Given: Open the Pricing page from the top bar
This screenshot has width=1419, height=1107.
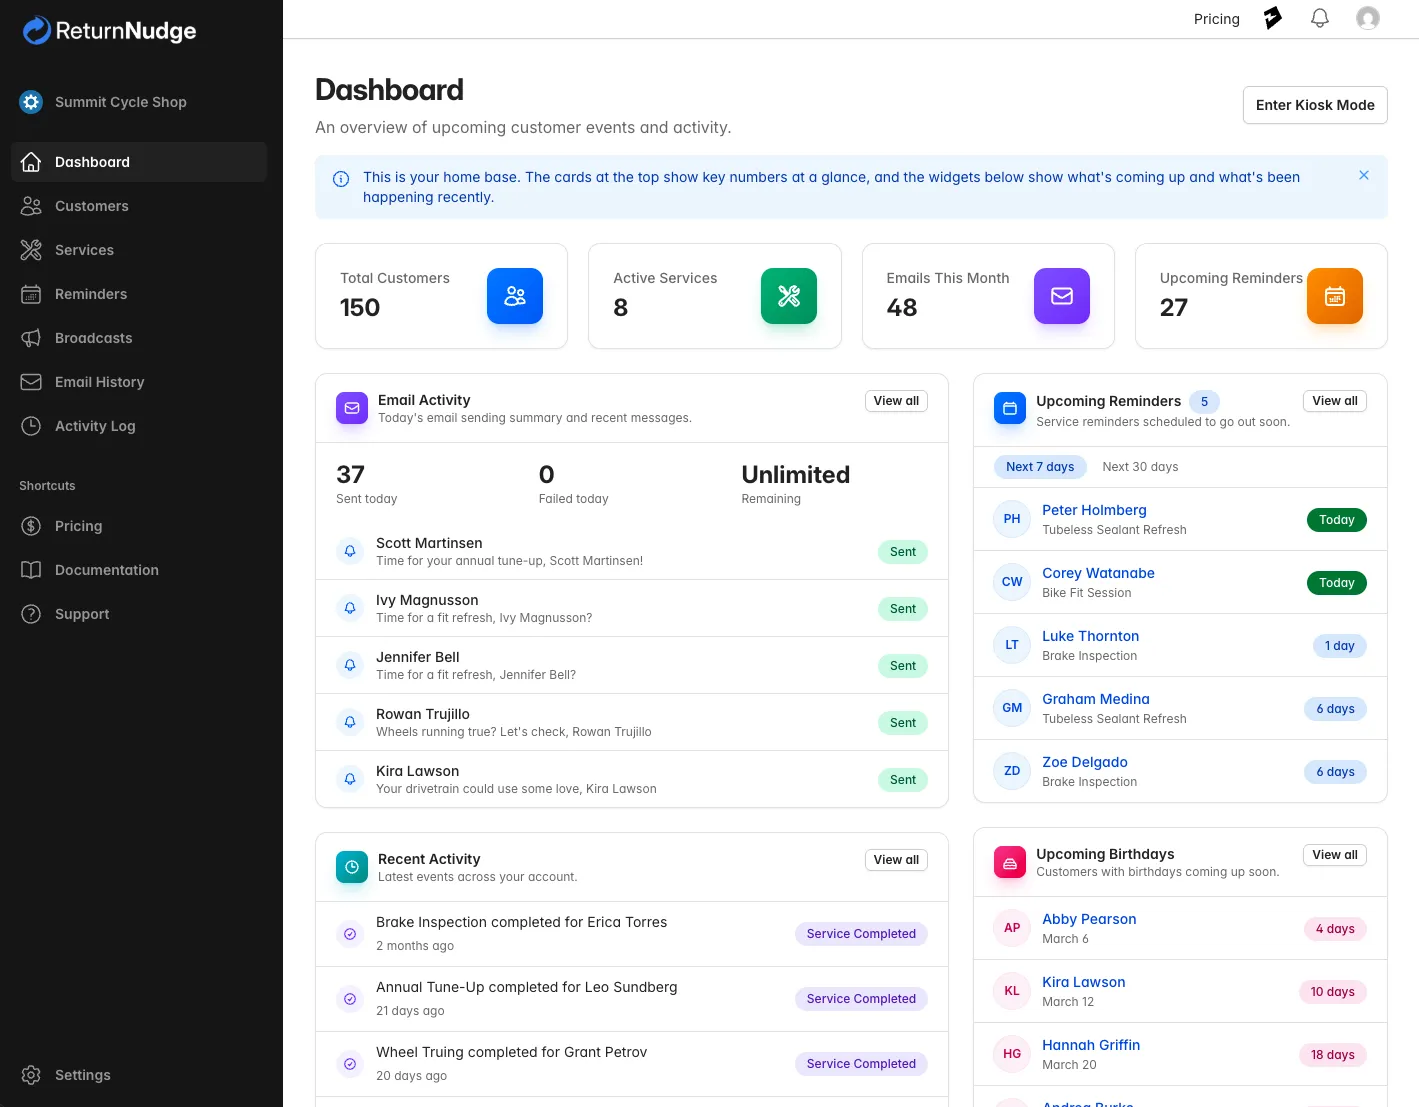Looking at the screenshot, I should (x=1216, y=18).
